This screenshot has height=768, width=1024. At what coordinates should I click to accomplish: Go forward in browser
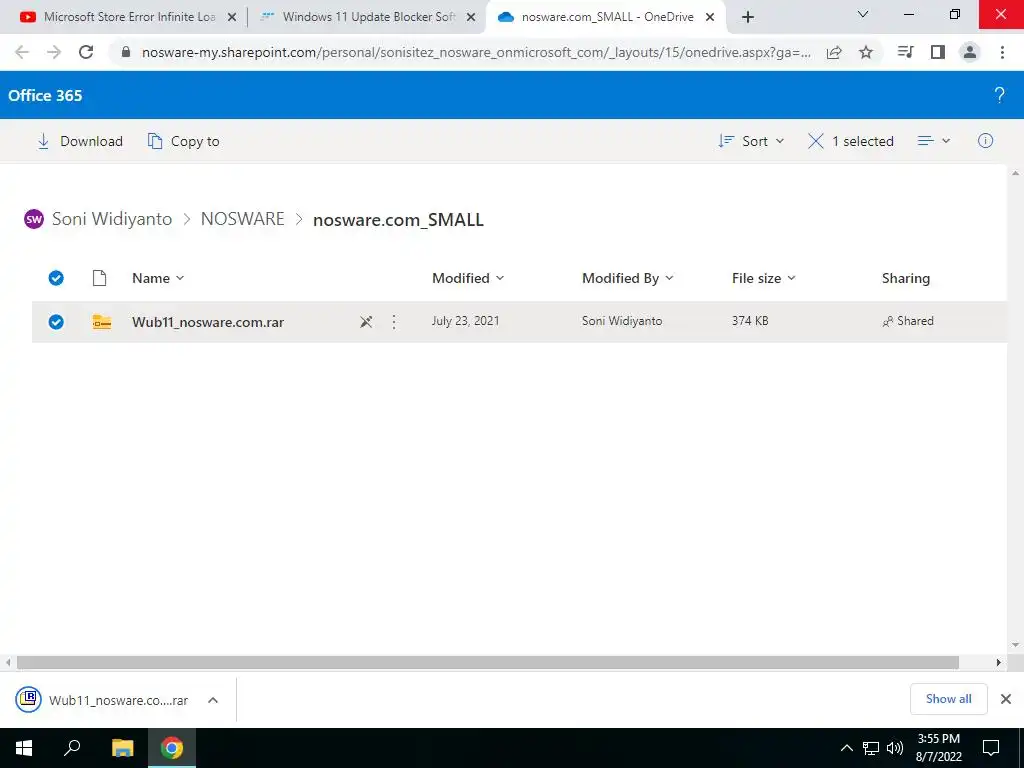(x=54, y=52)
